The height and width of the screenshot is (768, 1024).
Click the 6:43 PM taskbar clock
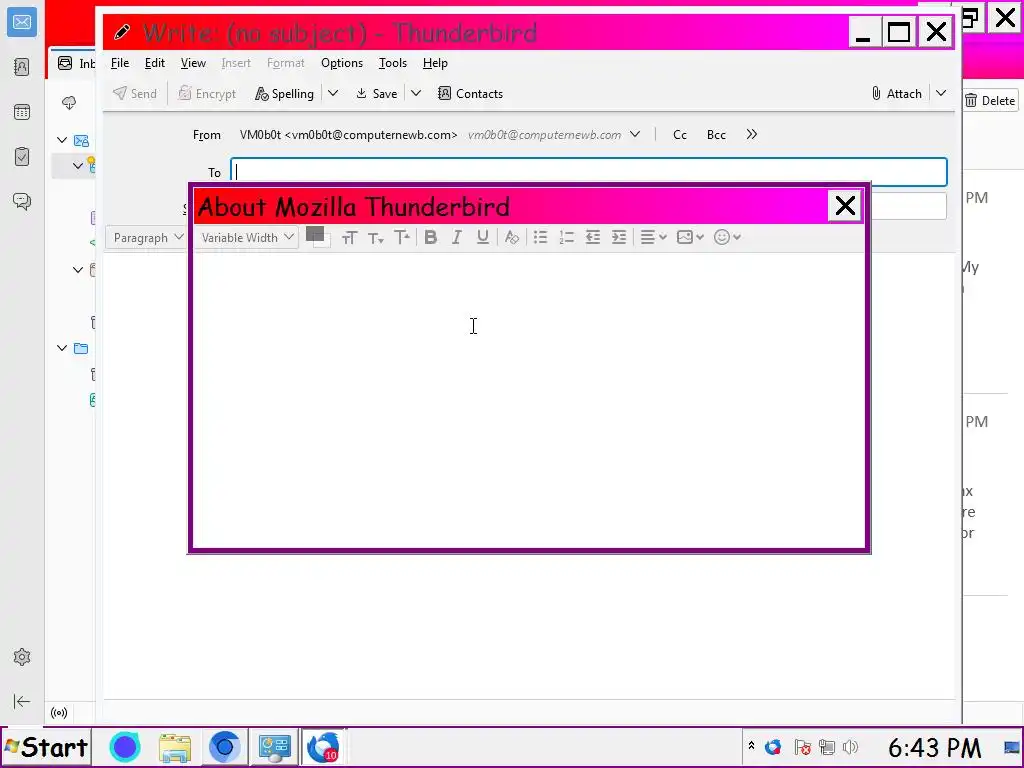point(935,747)
